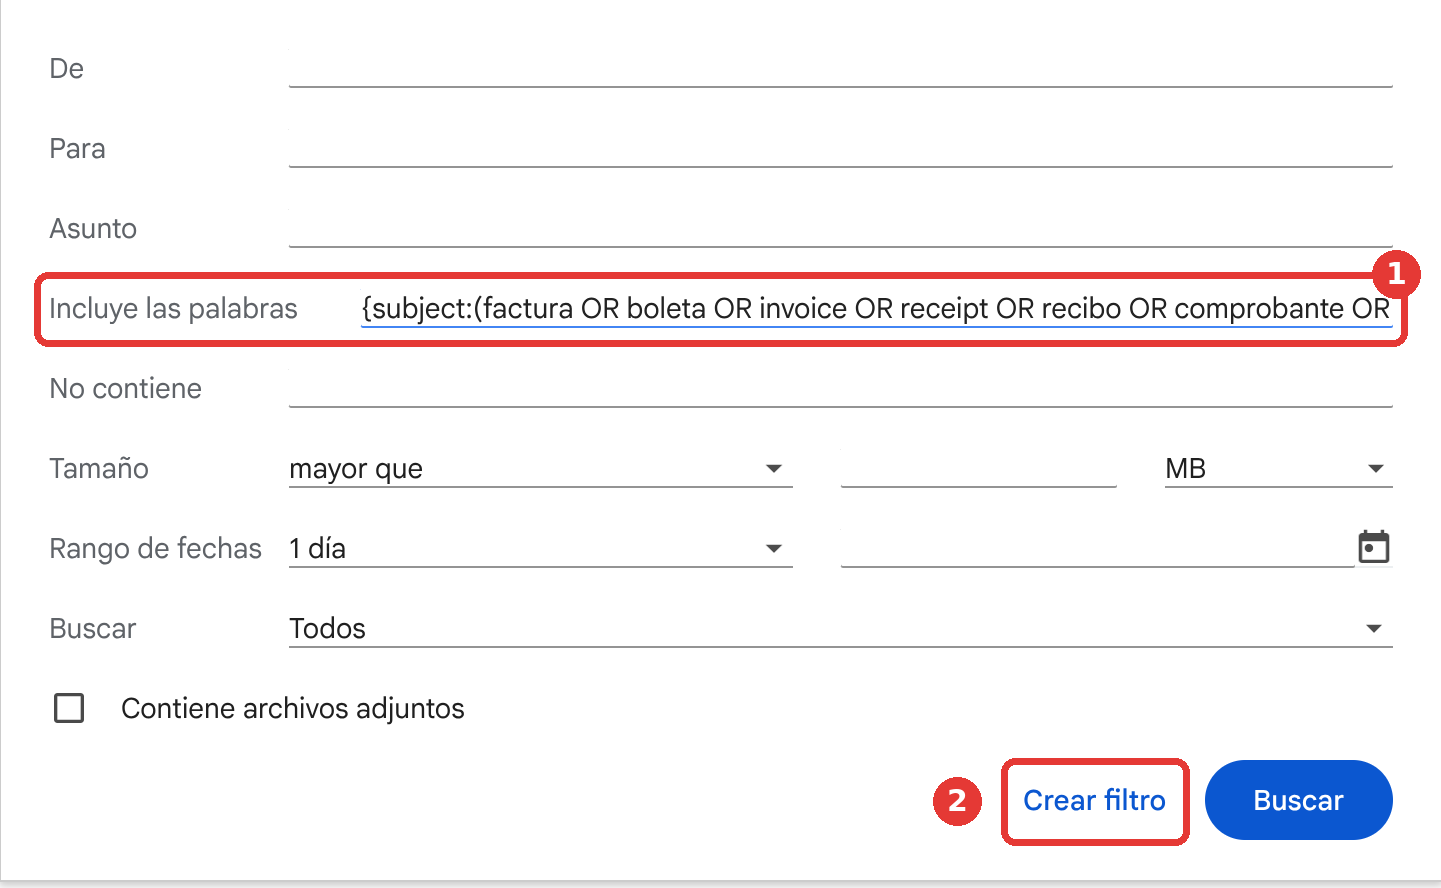Open the calendar date picker icon
Screen dimensions: 1441x888
click(1374, 547)
